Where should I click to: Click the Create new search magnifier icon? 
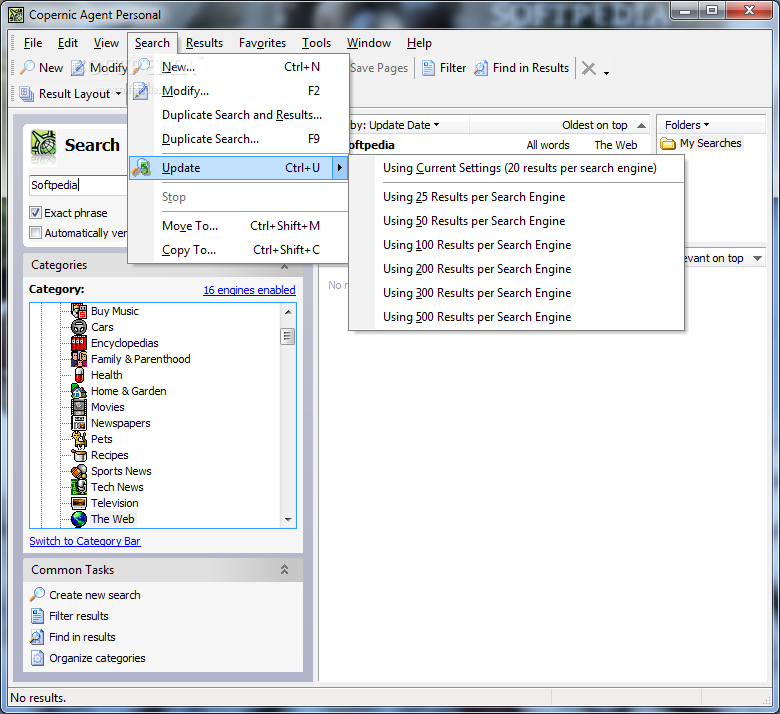pos(37,594)
